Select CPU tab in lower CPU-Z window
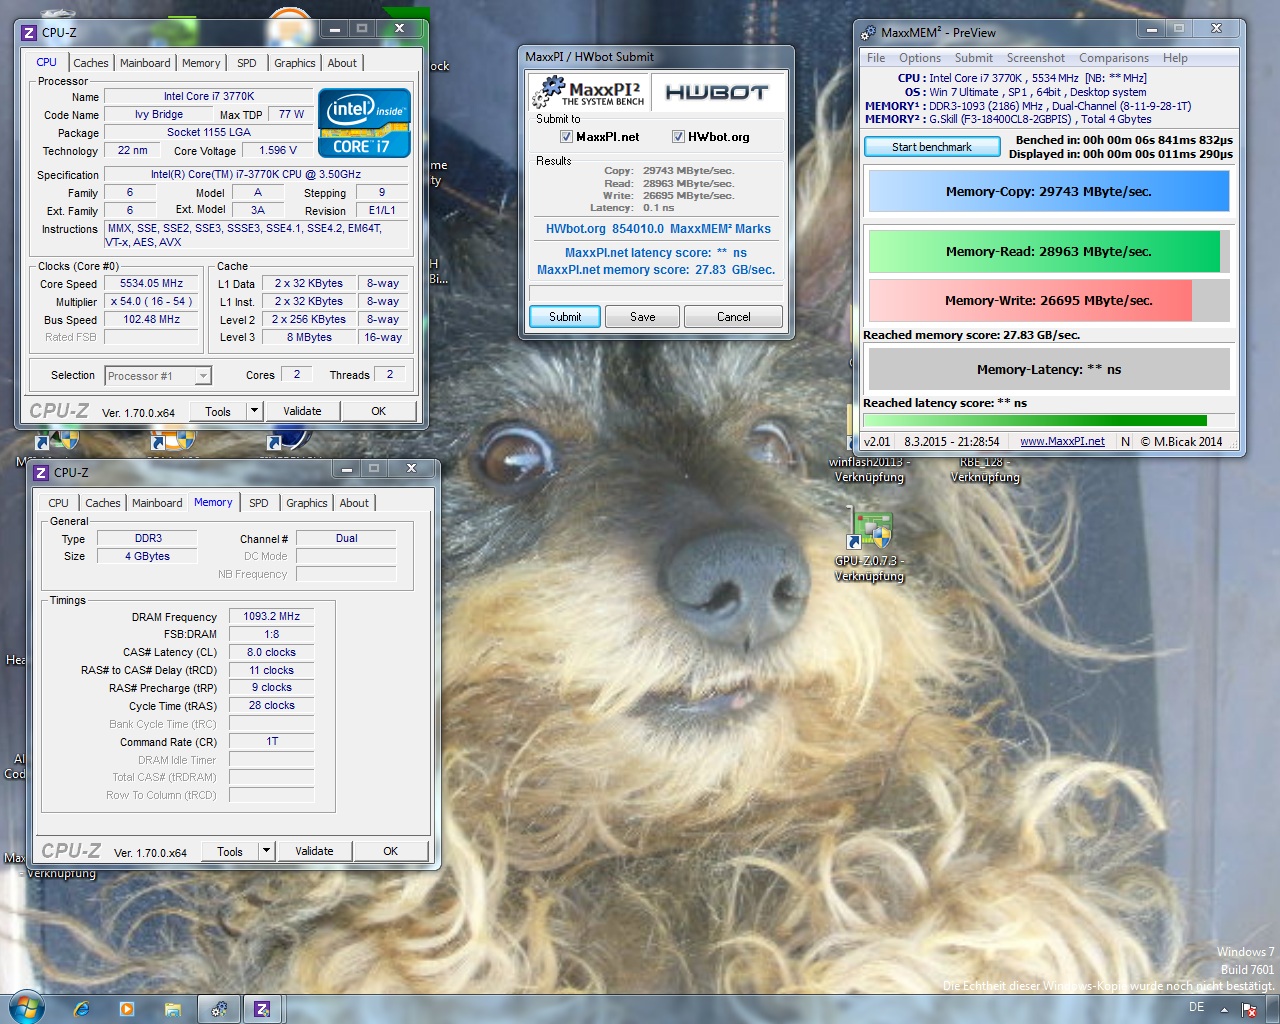The width and height of the screenshot is (1280, 1024). coord(58,503)
